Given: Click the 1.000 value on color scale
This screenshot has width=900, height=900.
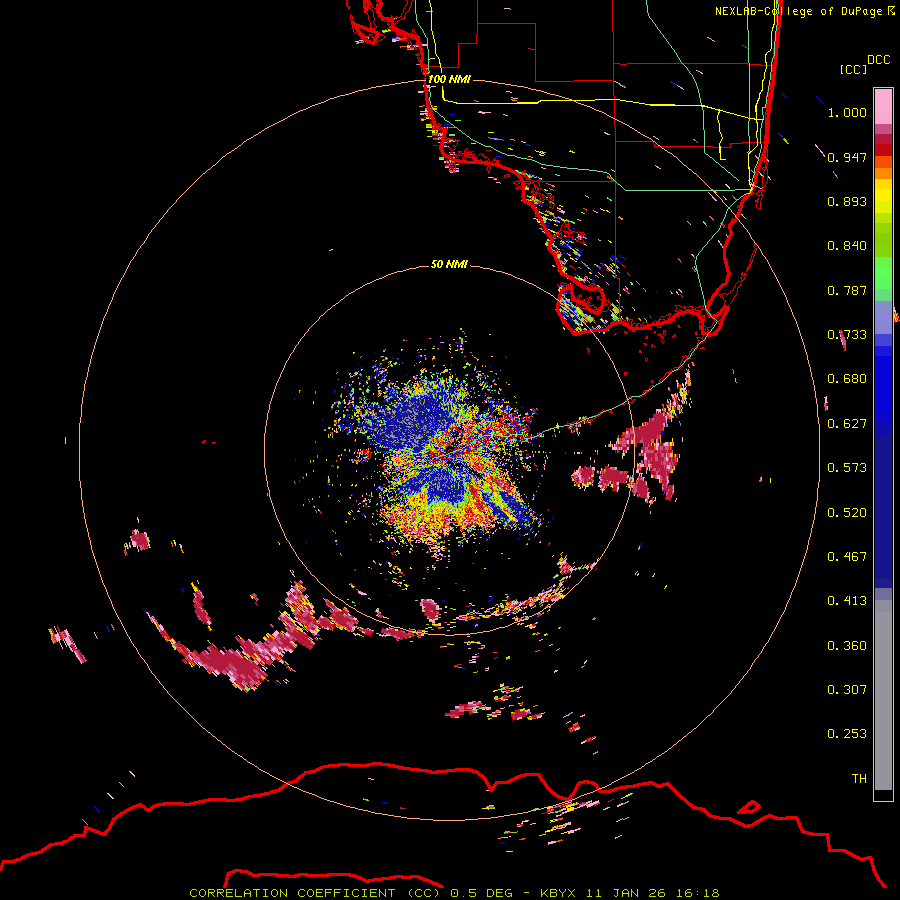Looking at the screenshot, I should coord(847,112).
